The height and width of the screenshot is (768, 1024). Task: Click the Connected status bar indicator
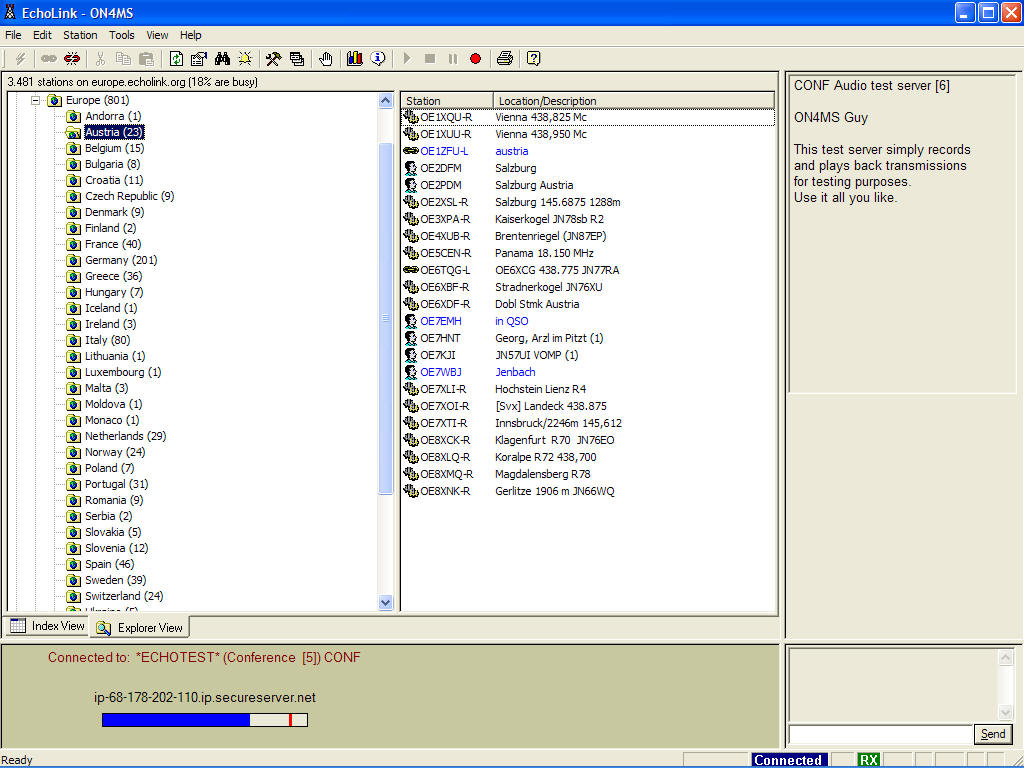click(x=788, y=760)
